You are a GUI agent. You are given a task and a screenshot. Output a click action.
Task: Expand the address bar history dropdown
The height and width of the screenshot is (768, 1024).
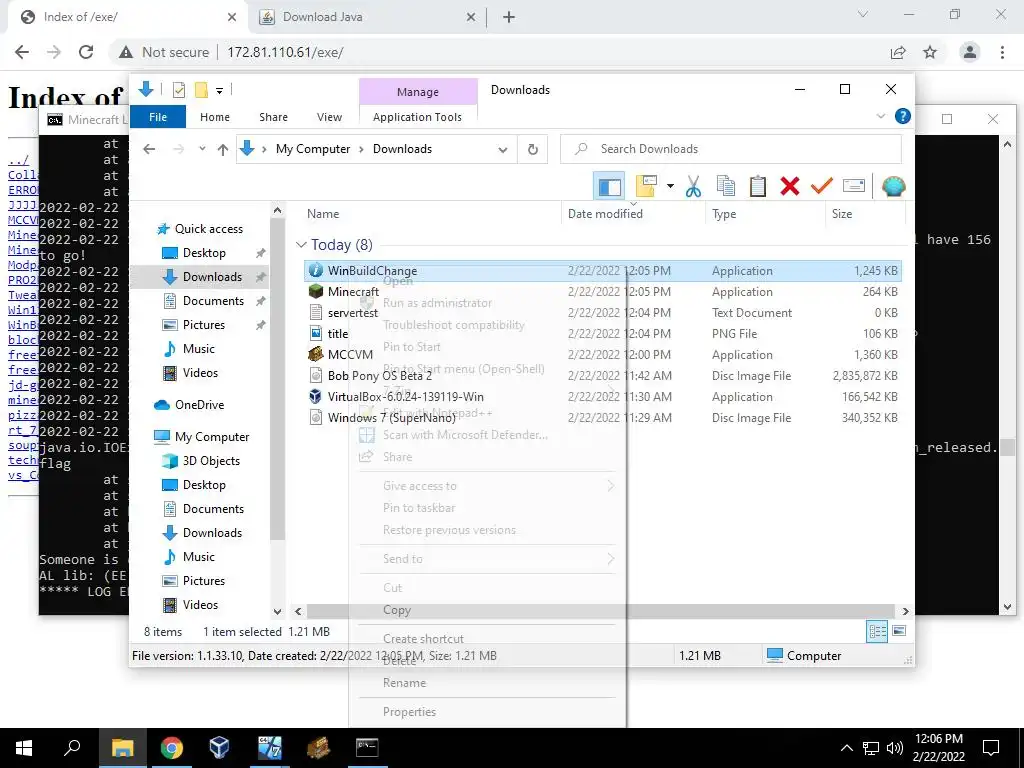click(503, 150)
